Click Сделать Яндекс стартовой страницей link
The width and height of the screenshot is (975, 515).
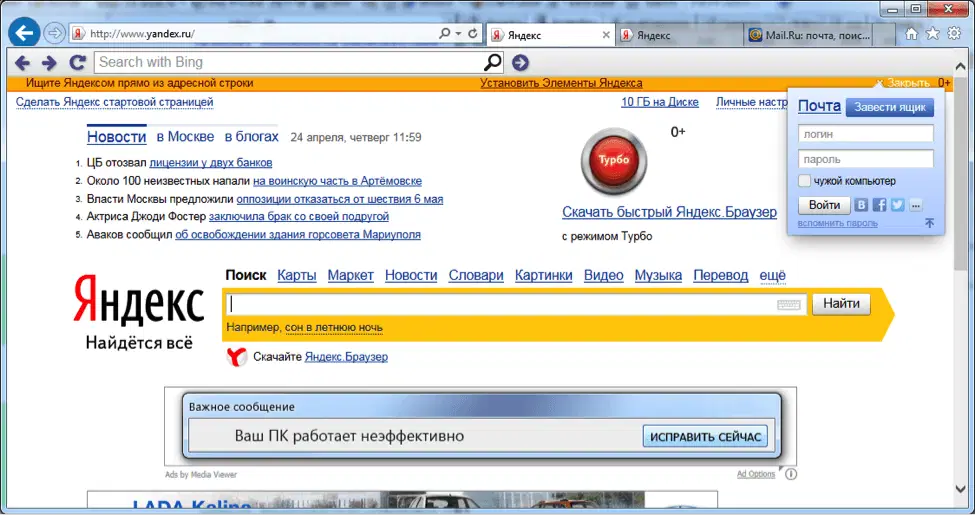(x=114, y=102)
